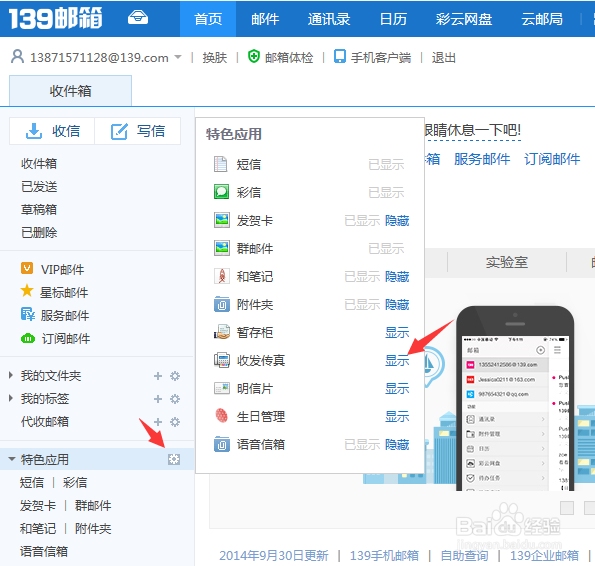Click the user avatar icon beside email address
This screenshot has width=595, height=566.
click(17, 57)
